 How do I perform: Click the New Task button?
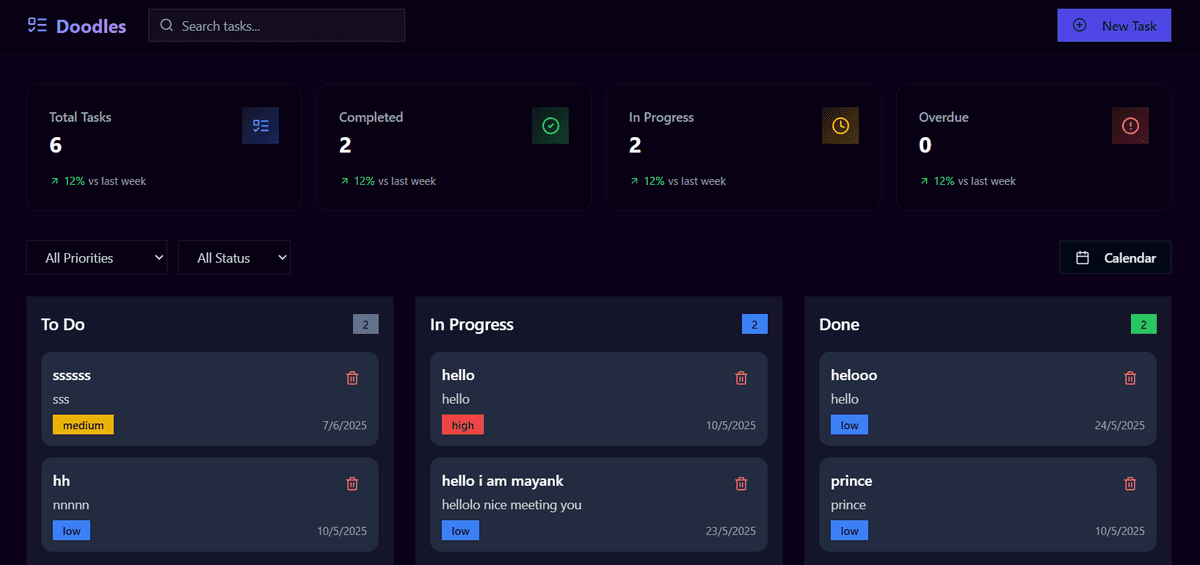pos(1114,25)
